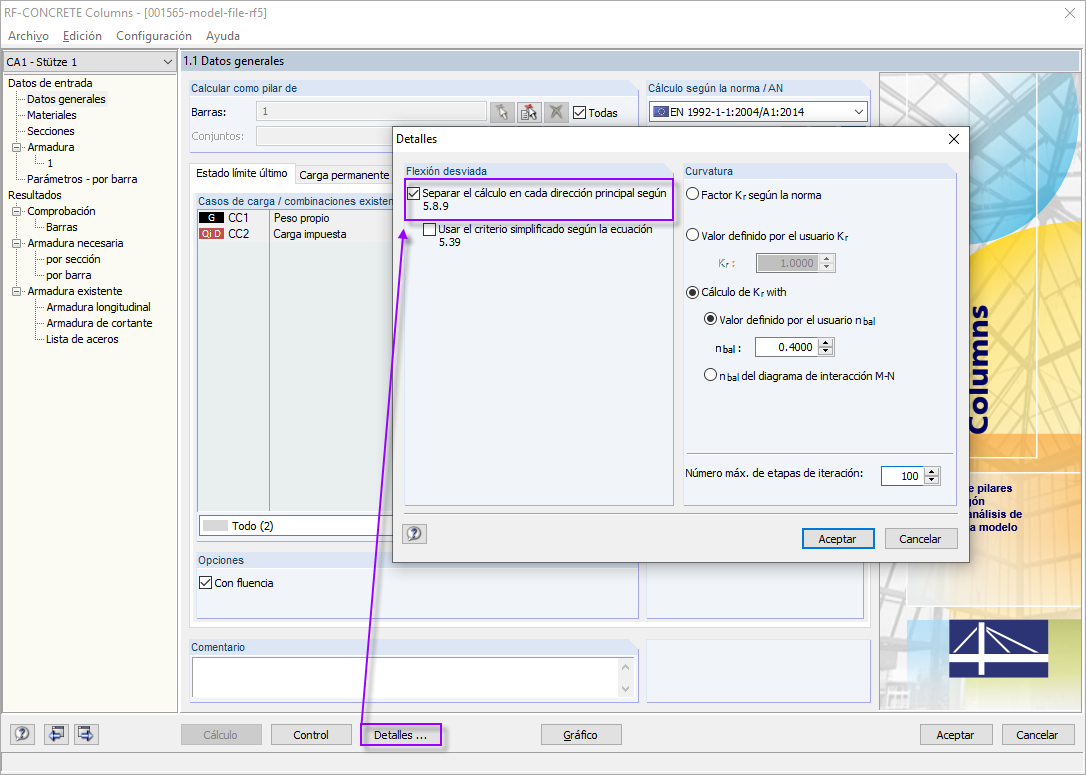1086x775 pixels.
Task: Uncheck Separar el cálculo en cada dirección principal
Action: point(413,193)
